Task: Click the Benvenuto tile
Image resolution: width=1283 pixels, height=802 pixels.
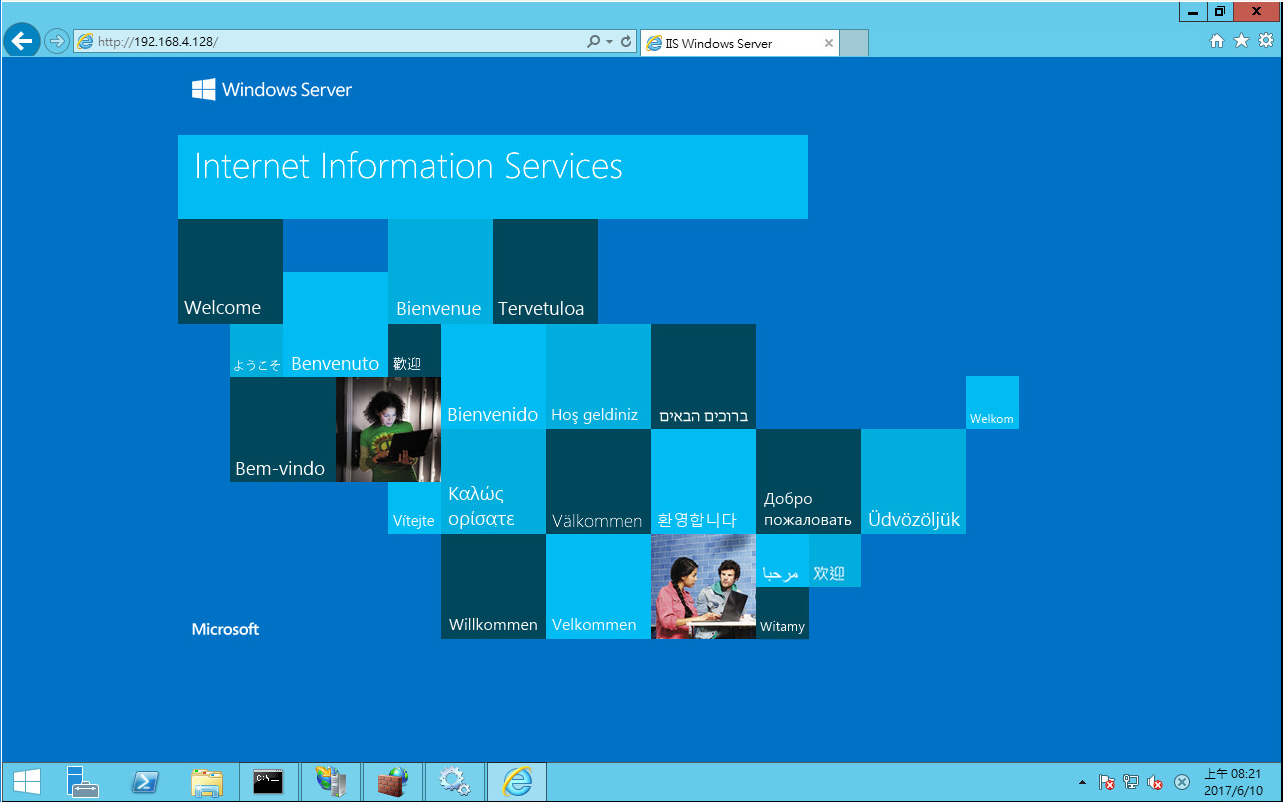Action: 335,324
